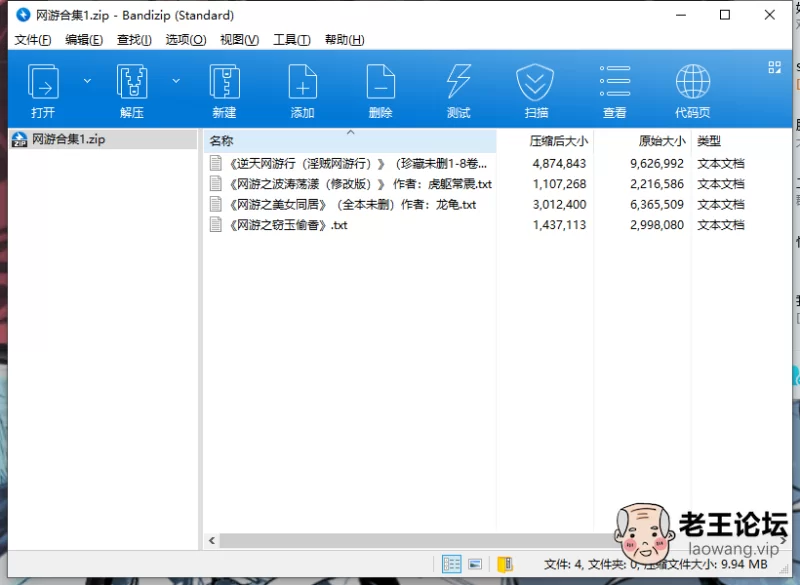The width and height of the screenshot is (800, 585).
Task: Click the Scan (扫描) shield icon
Action: pyautogui.click(x=535, y=82)
